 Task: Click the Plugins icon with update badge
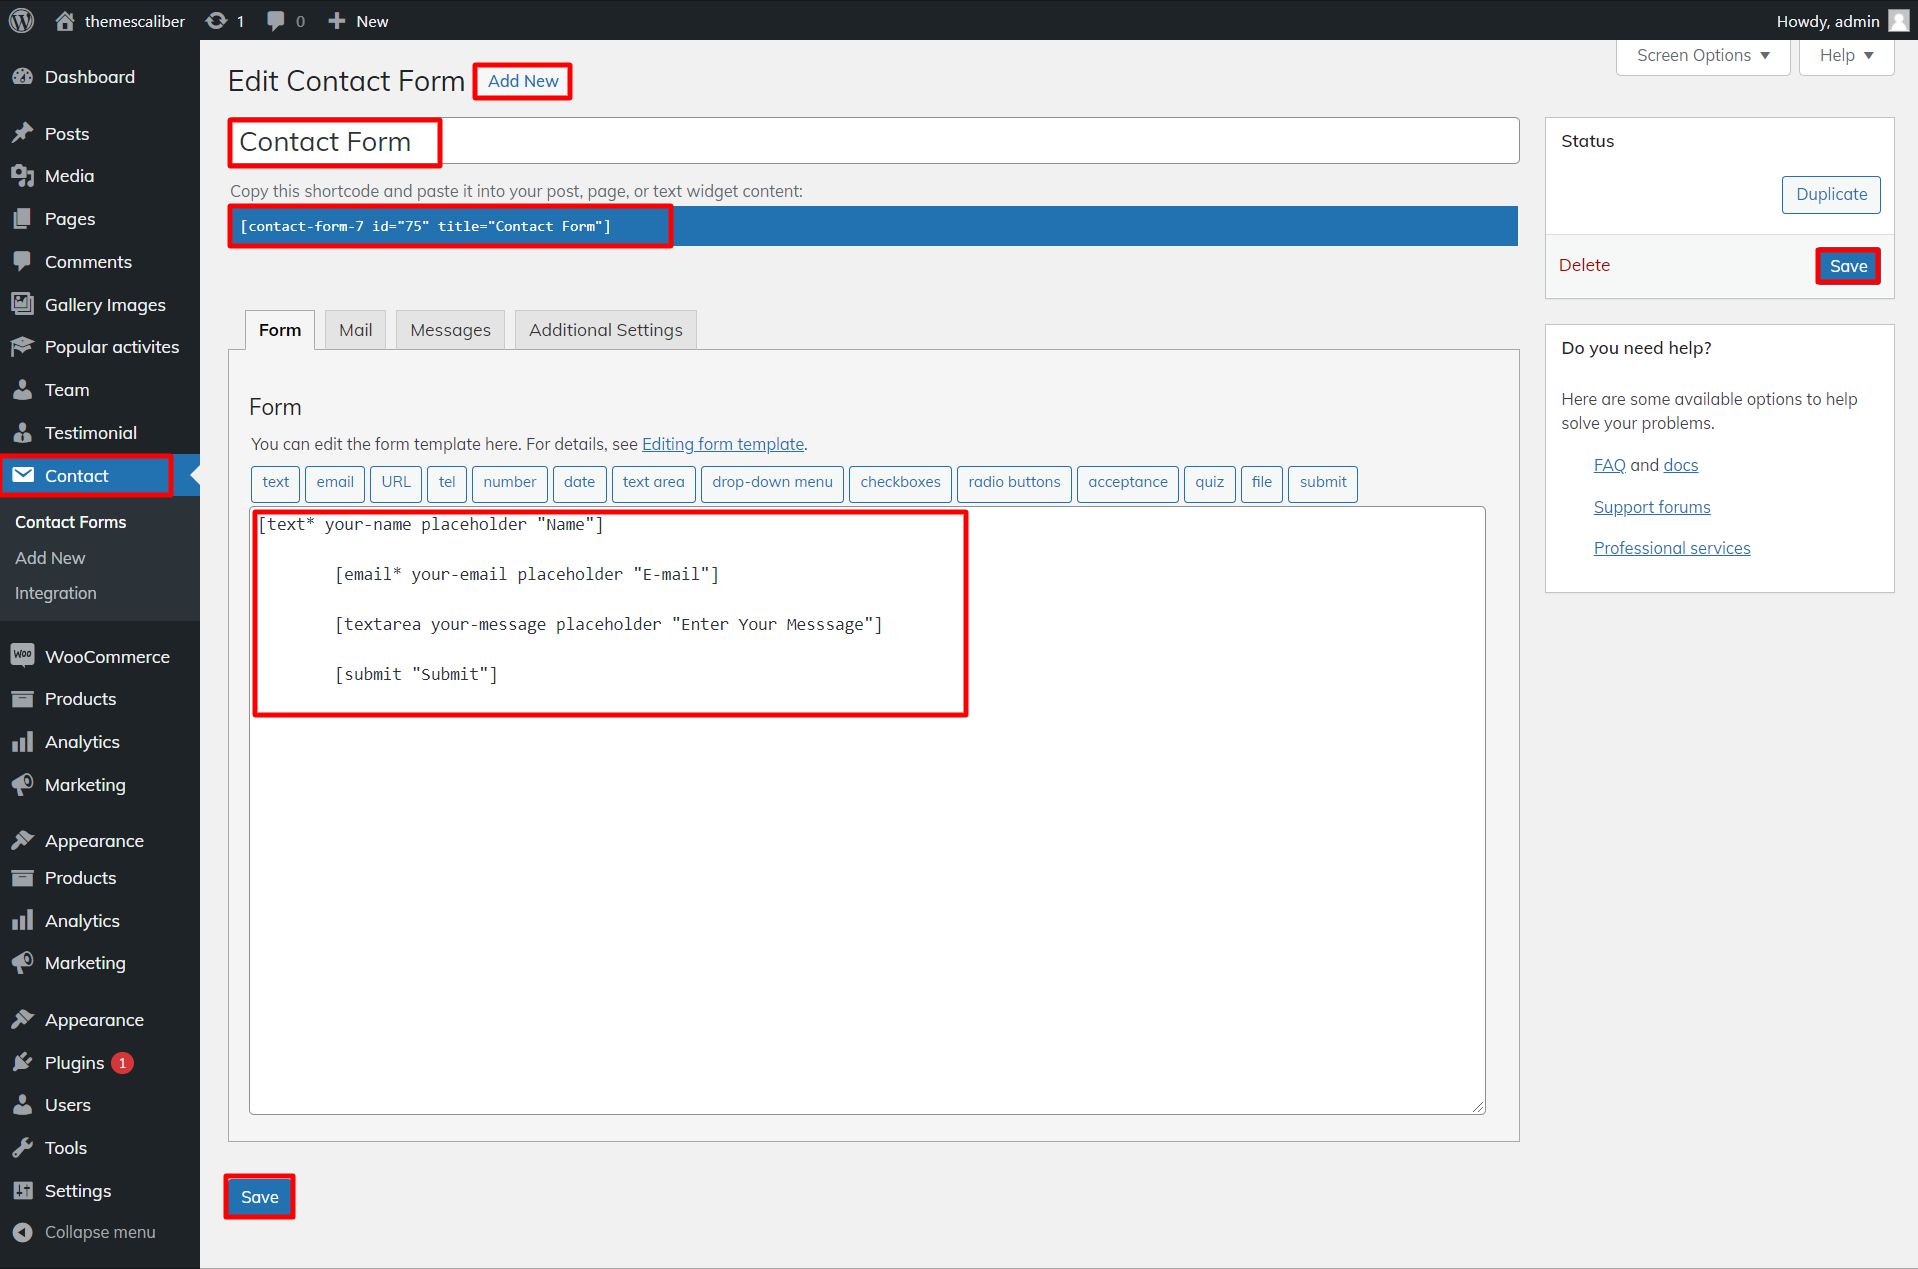[x=24, y=1062]
